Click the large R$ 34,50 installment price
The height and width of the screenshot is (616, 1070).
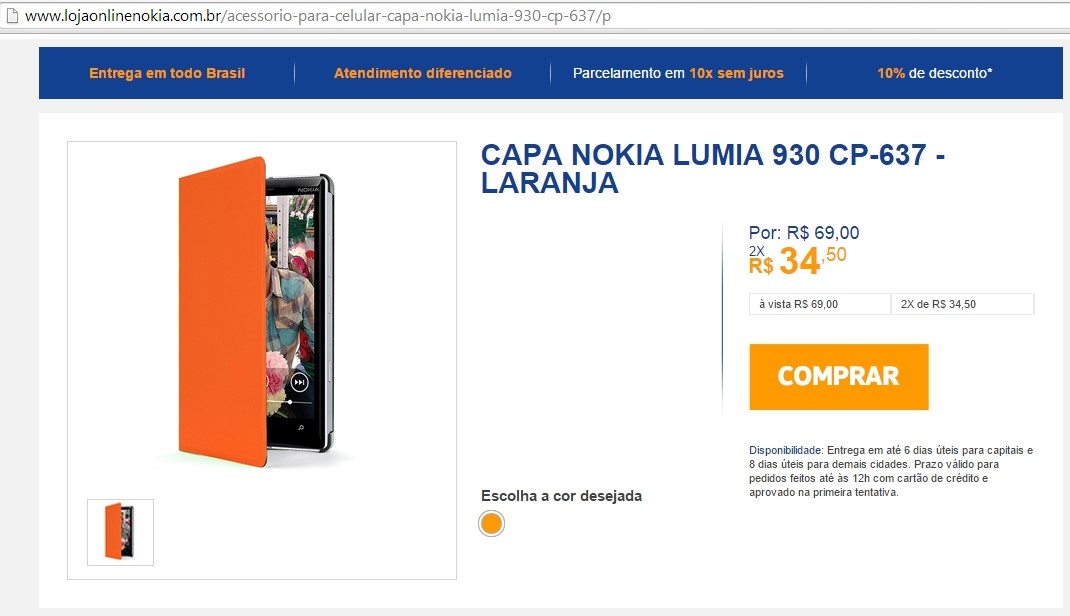point(797,260)
